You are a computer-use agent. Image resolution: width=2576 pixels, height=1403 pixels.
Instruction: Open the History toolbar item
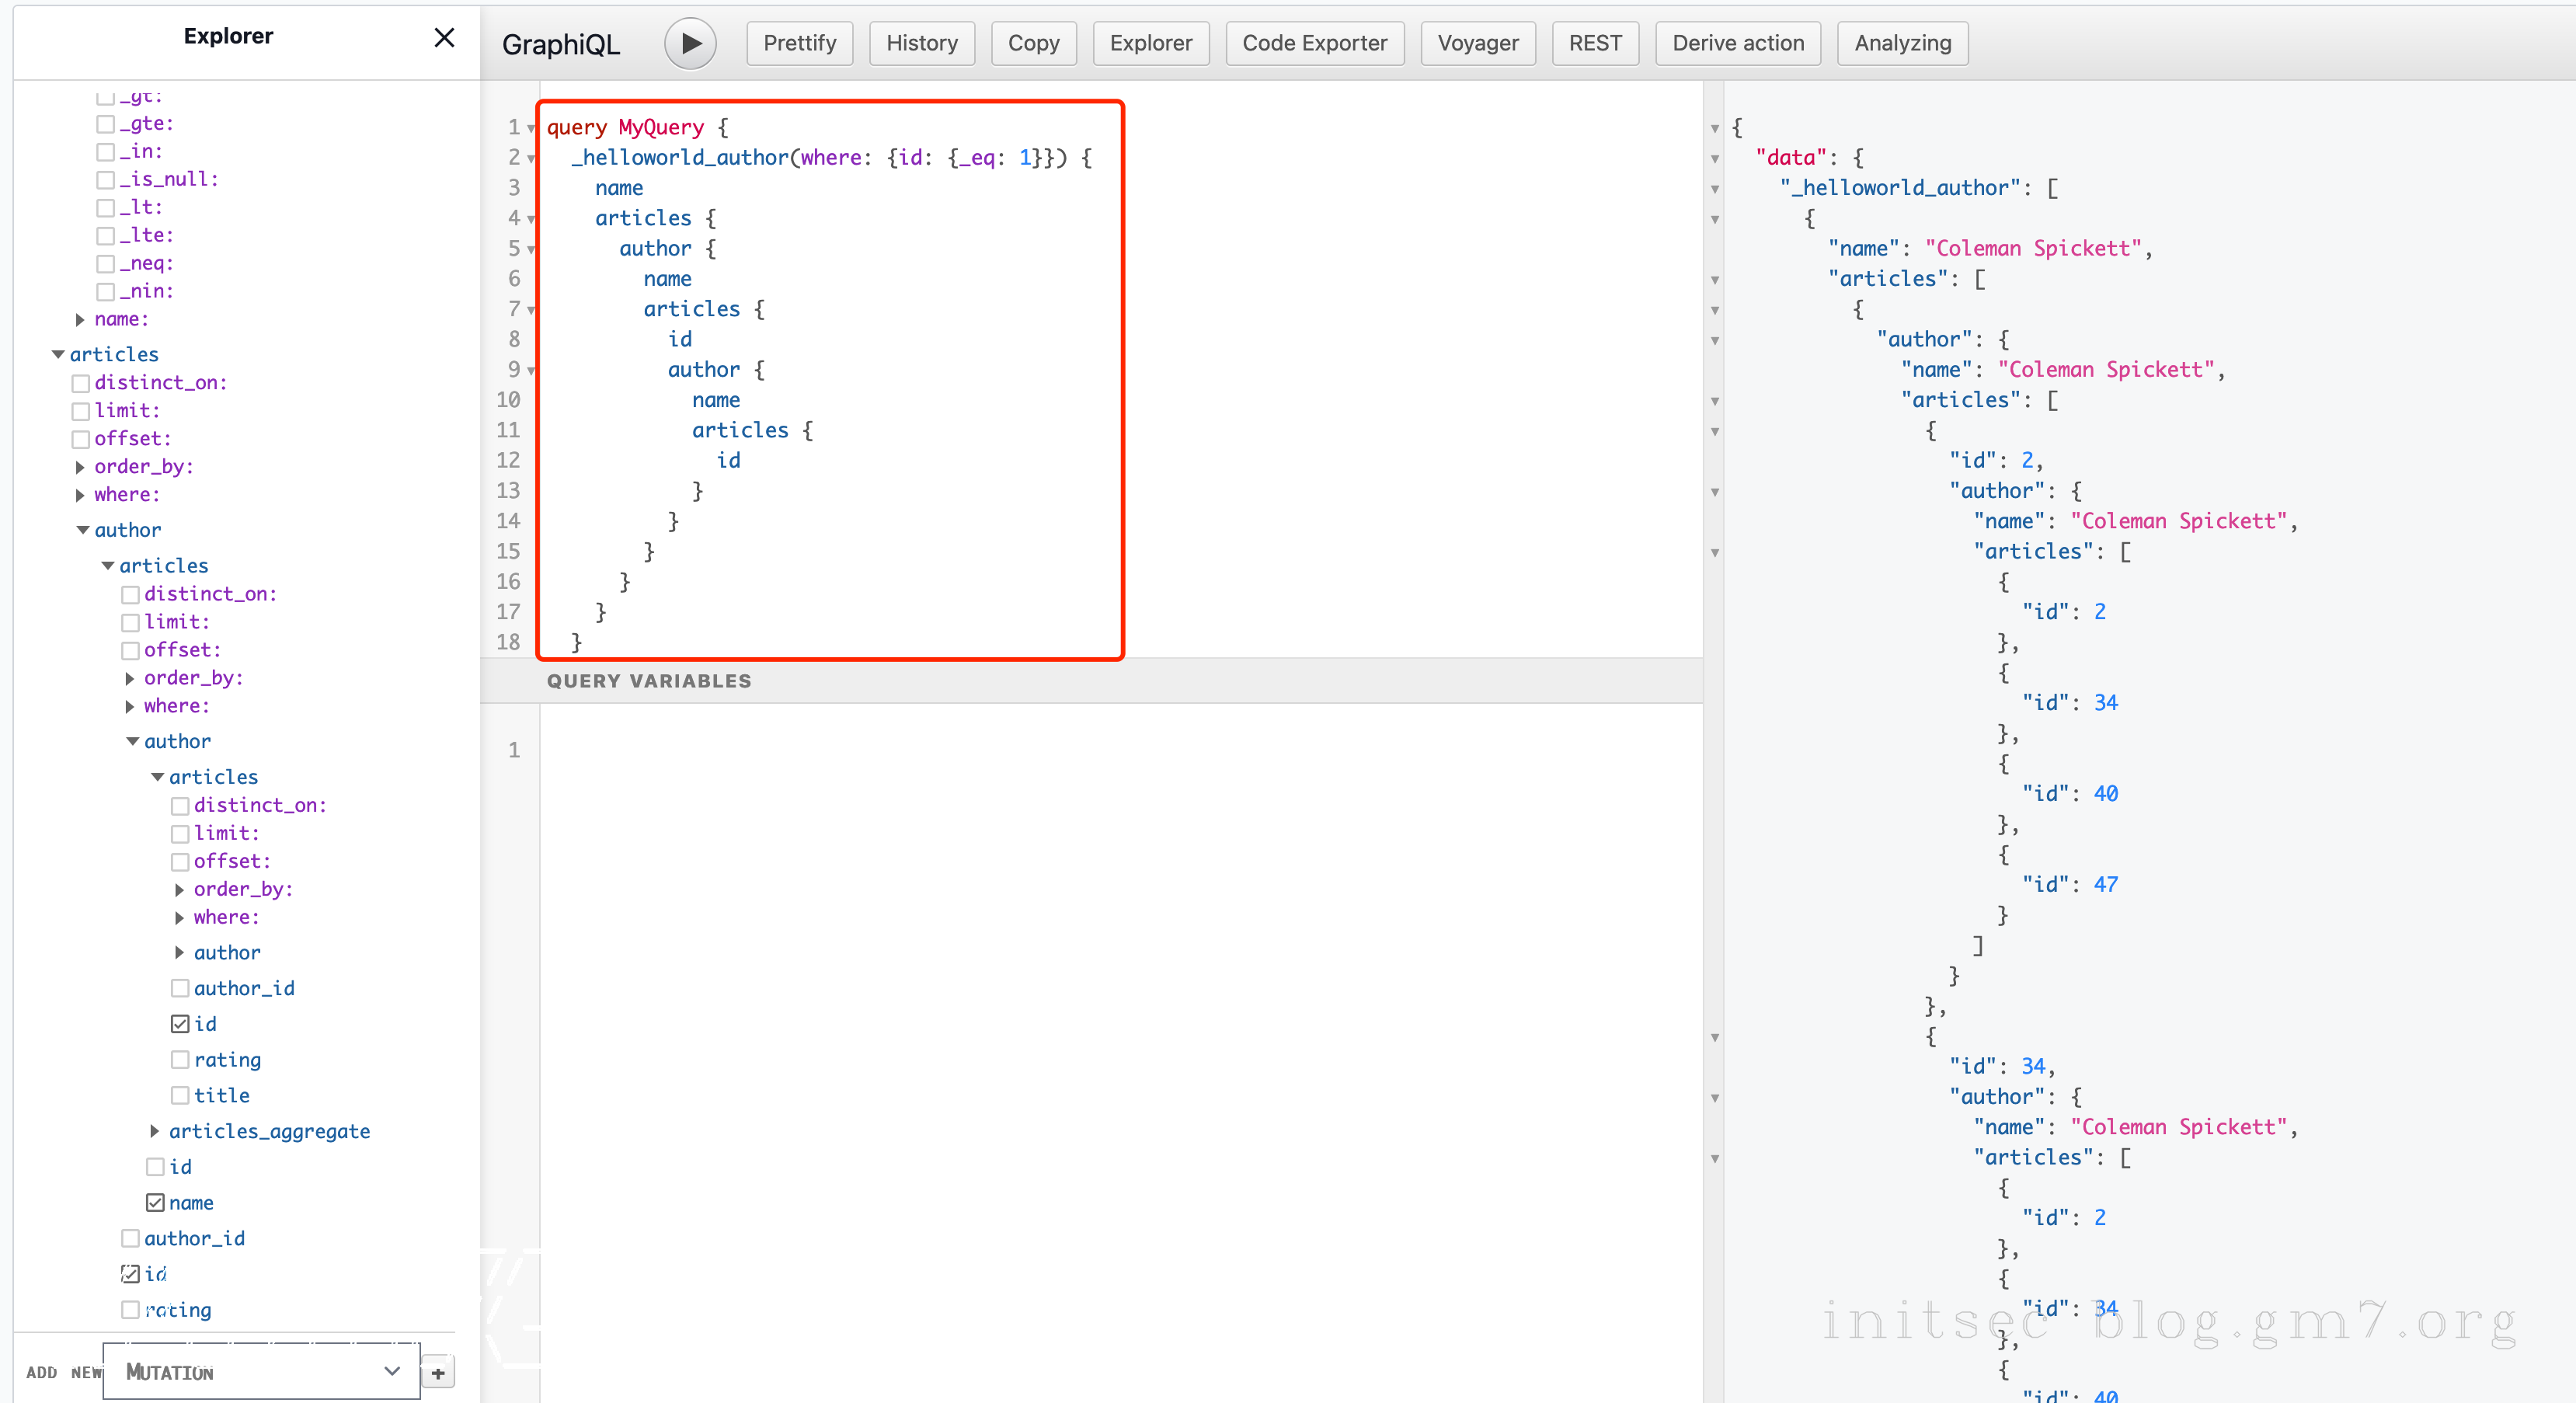(921, 43)
